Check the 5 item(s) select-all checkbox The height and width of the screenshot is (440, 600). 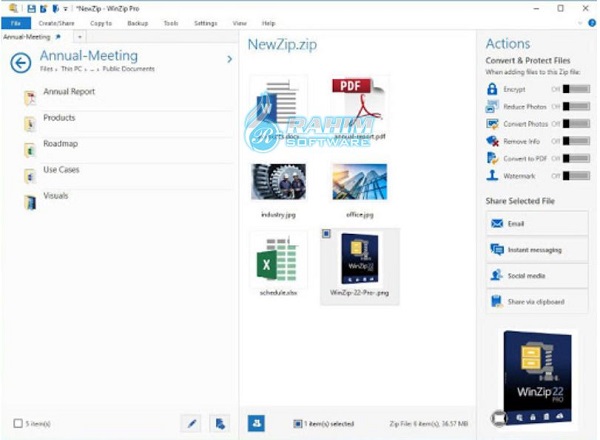pyautogui.click(x=18, y=423)
